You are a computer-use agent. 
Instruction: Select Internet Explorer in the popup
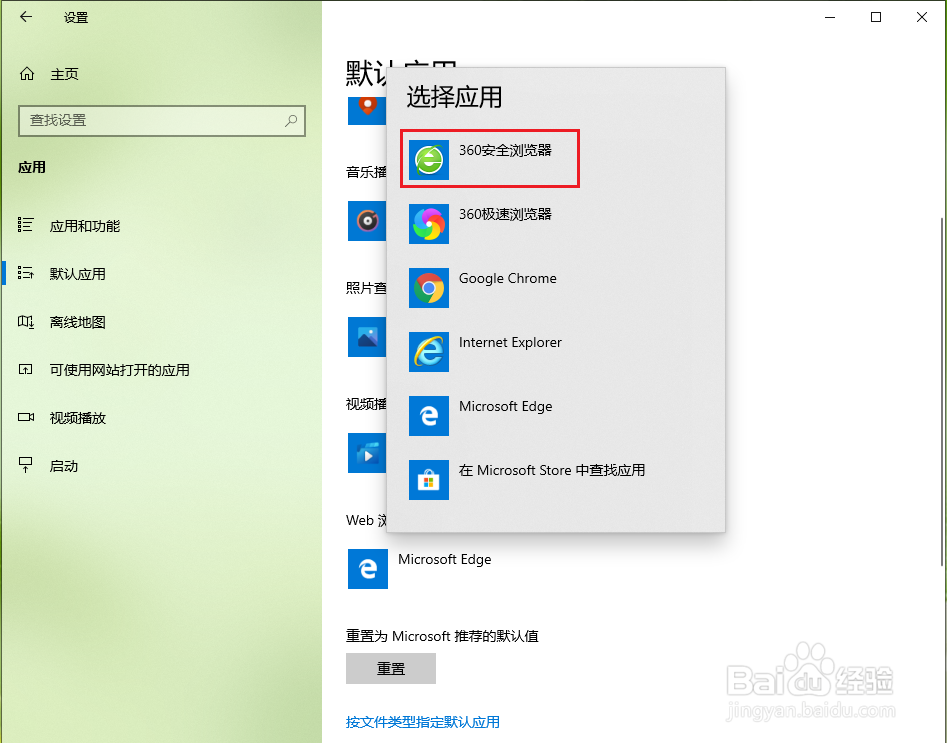click(x=489, y=351)
